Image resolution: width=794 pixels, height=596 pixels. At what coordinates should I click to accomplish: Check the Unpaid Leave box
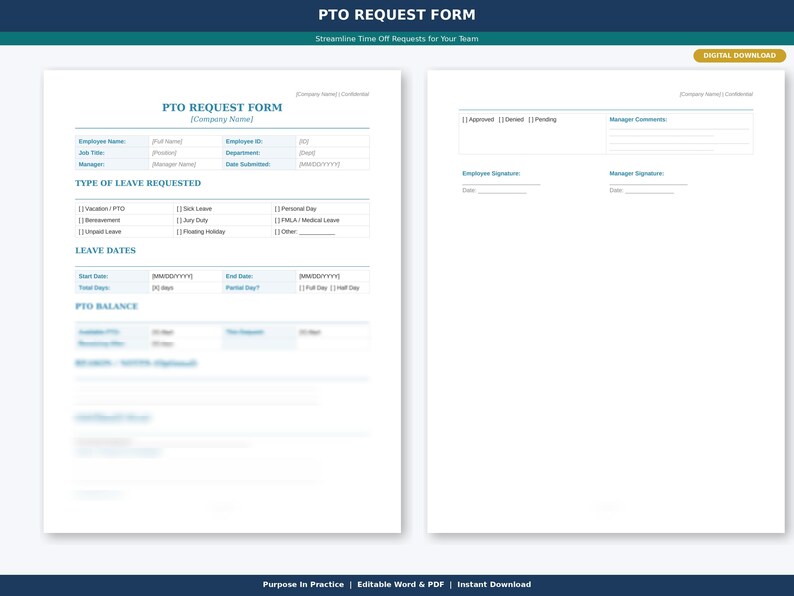(81, 232)
